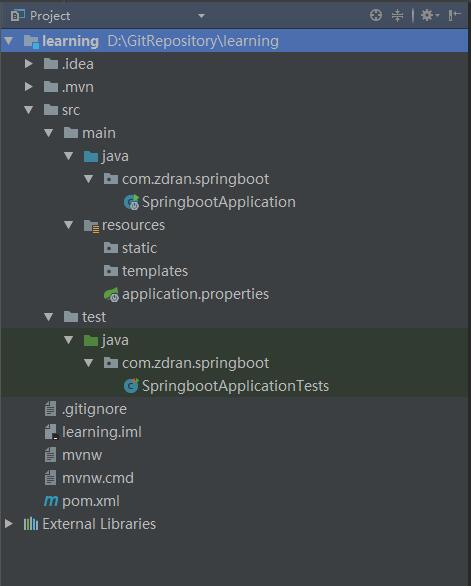Click the Project view icon beside the Project title

point(17,16)
